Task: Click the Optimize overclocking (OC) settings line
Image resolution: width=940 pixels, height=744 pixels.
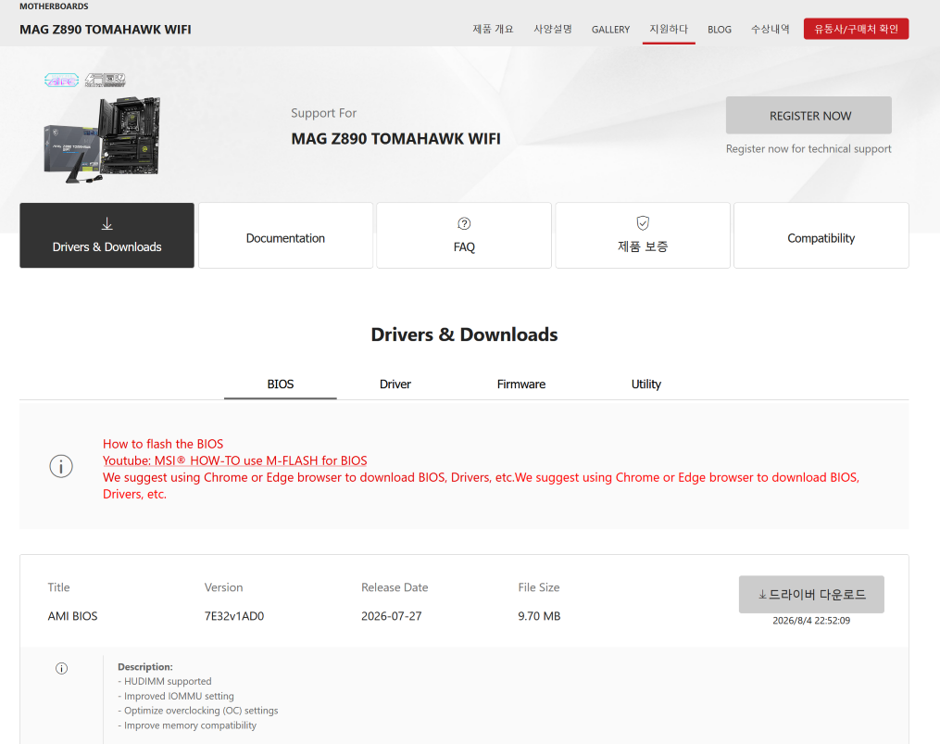Action: (198, 711)
